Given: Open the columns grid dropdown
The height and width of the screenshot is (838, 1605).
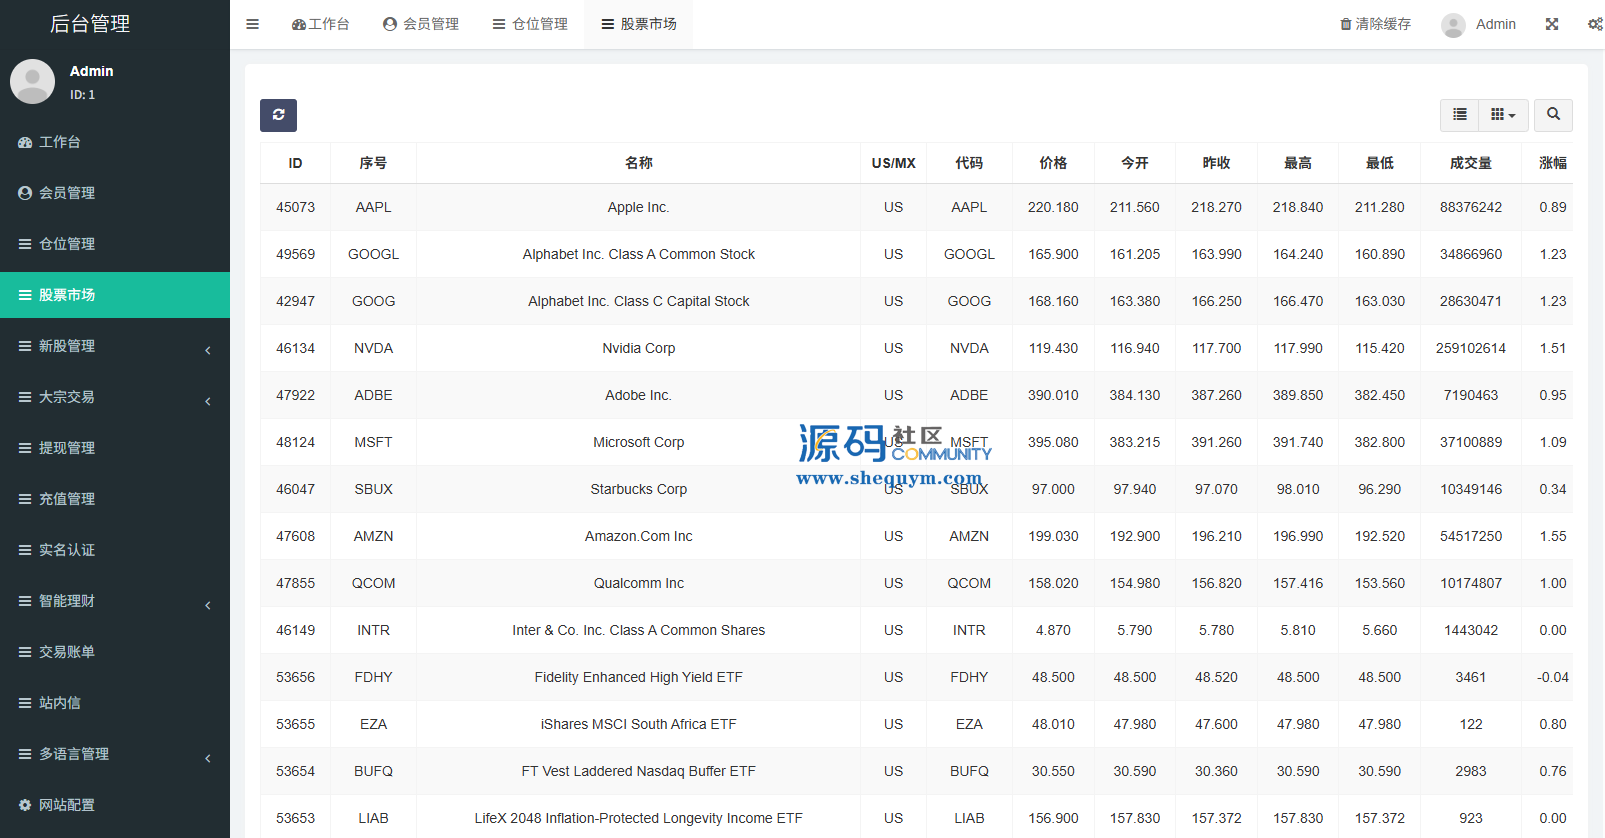Looking at the screenshot, I should [x=1502, y=115].
